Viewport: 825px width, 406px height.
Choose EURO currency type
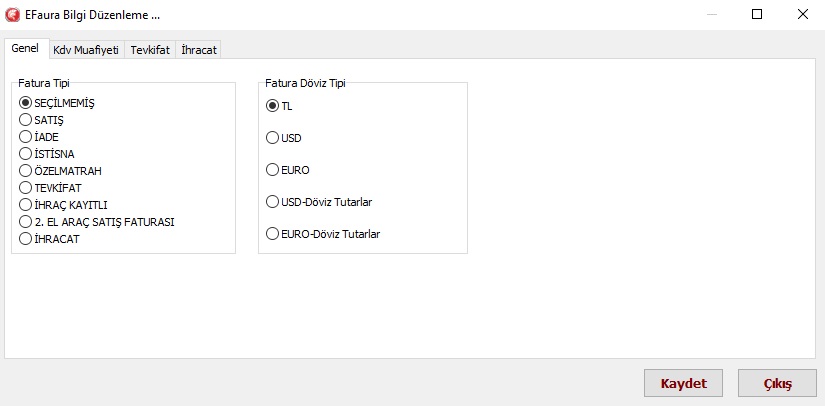point(273,170)
